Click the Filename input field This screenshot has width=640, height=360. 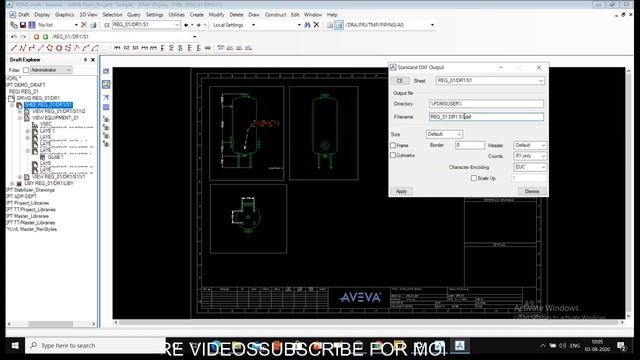[x=486, y=117]
